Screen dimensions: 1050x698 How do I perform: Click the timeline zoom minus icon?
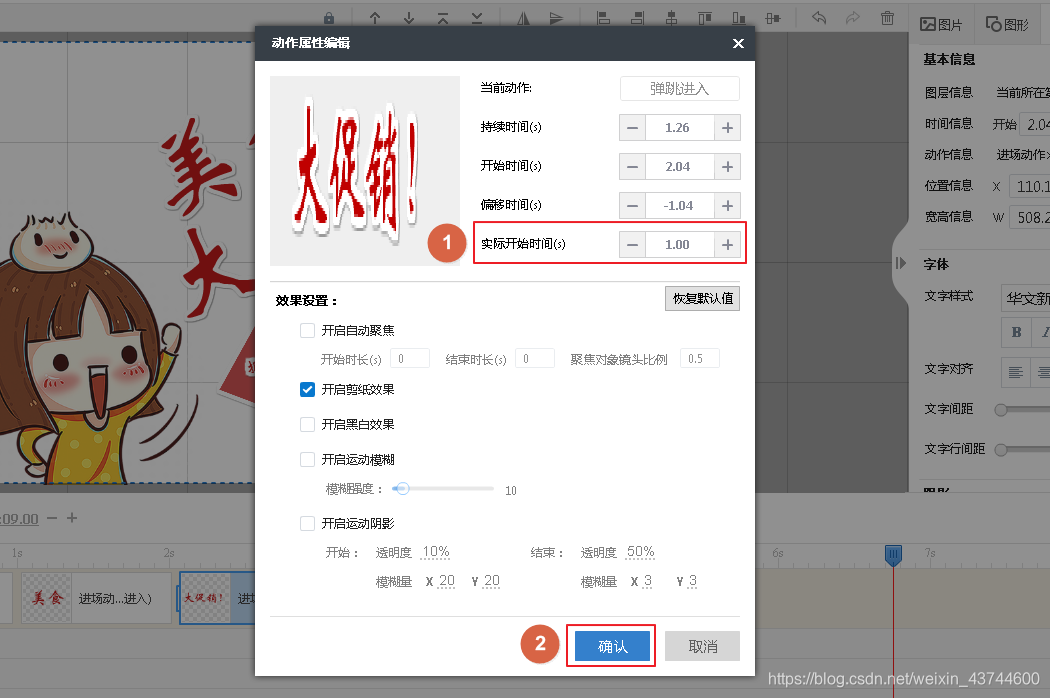point(52,518)
